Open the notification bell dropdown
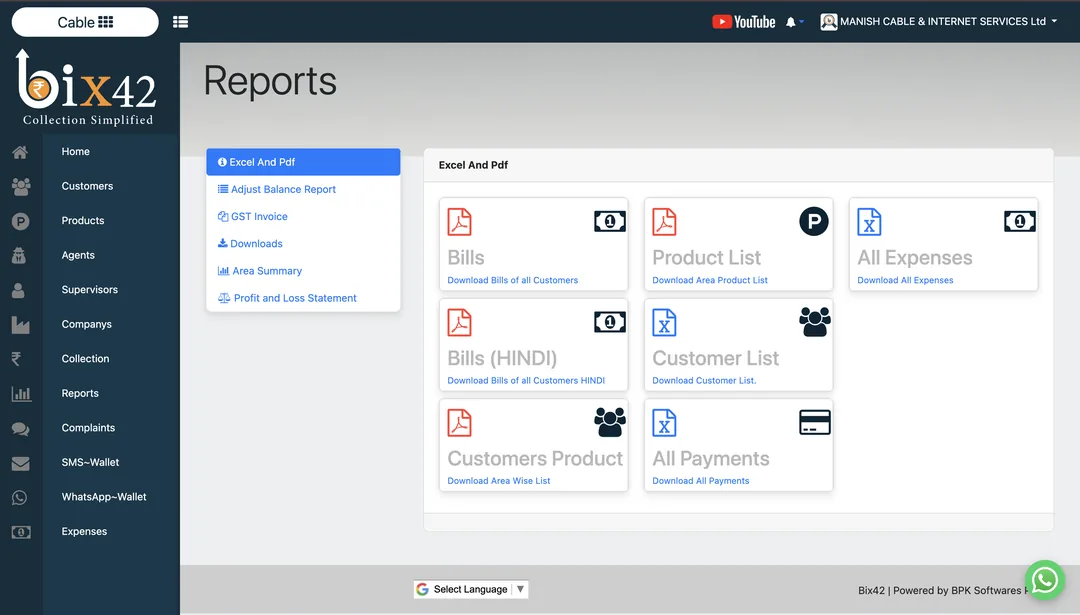This screenshot has width=1080, height=615. 795,22
